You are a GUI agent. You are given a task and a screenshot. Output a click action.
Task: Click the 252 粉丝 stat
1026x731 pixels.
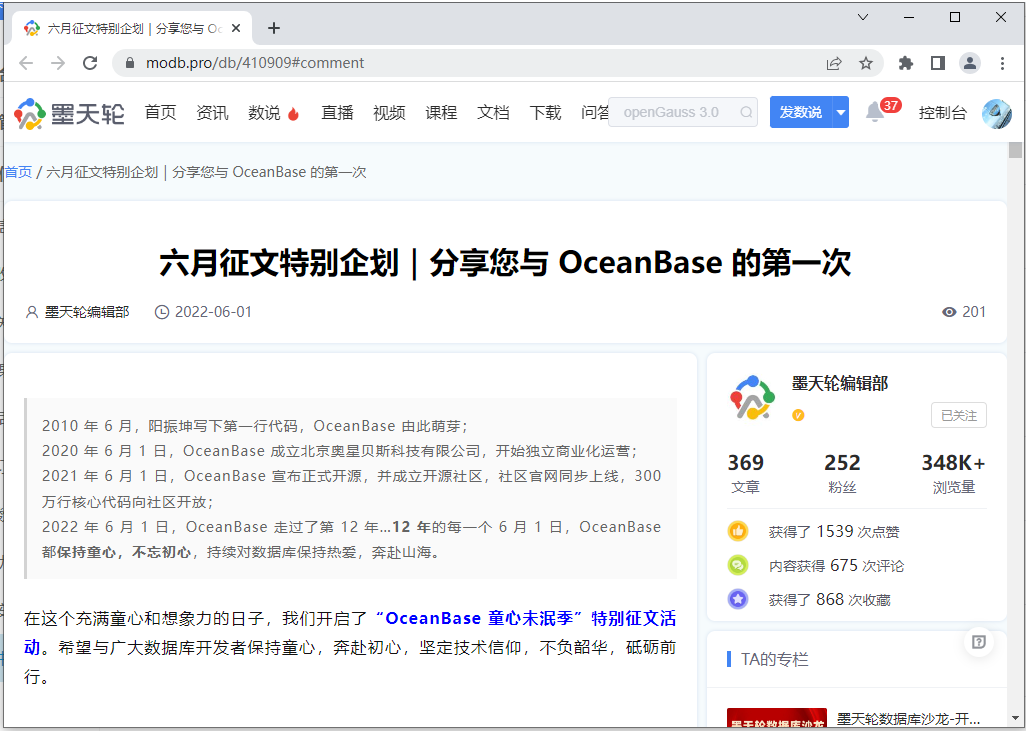pos(842,473)
